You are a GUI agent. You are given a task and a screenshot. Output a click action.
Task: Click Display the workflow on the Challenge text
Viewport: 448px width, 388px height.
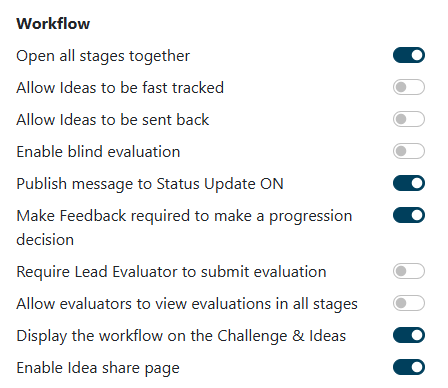(181, 336)
